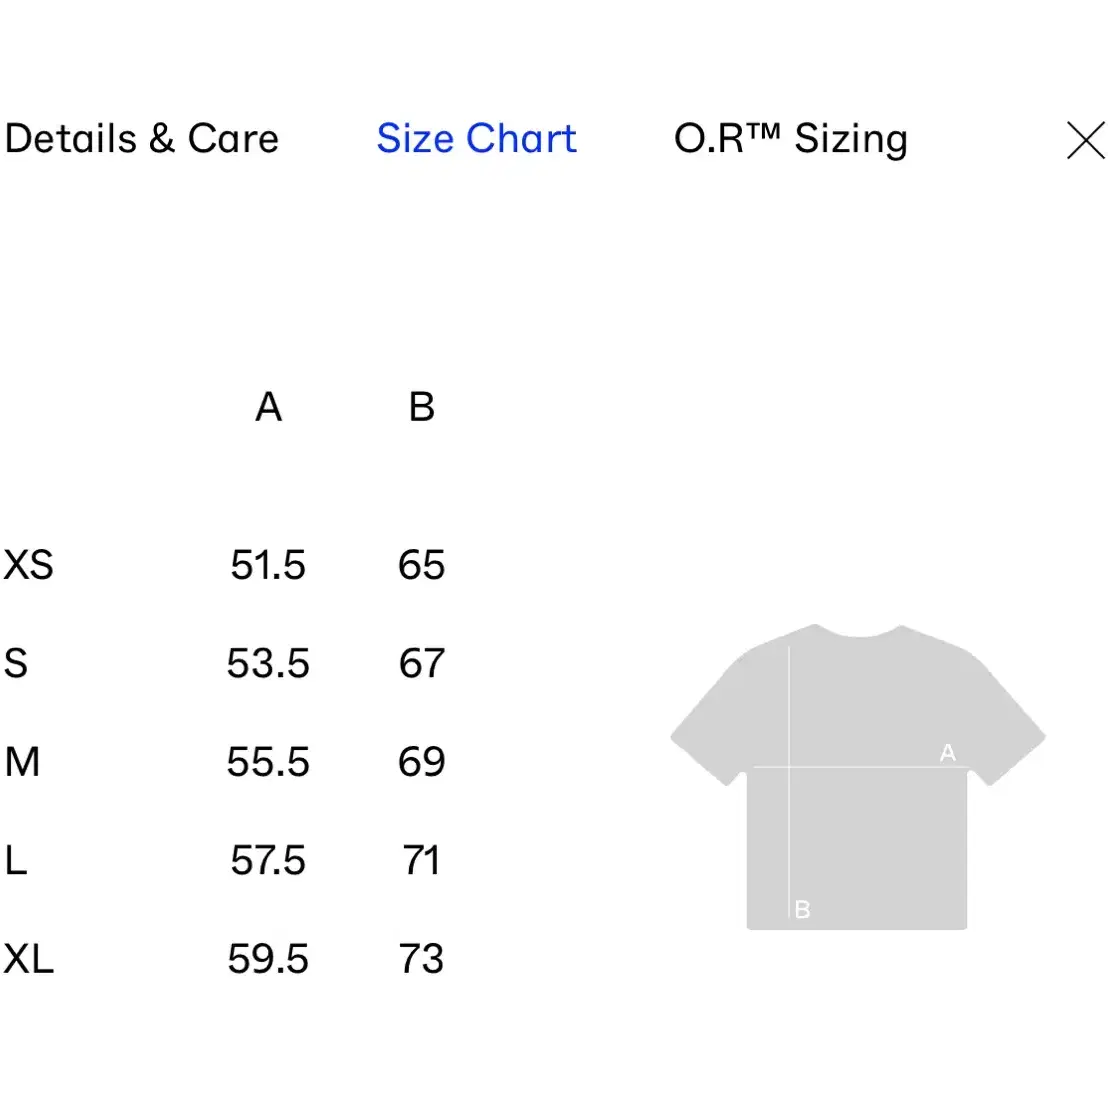This screenshot has width=1111, height=1111.
Task: Click the gray t-shirt measurement diagram
Action: 857,777
